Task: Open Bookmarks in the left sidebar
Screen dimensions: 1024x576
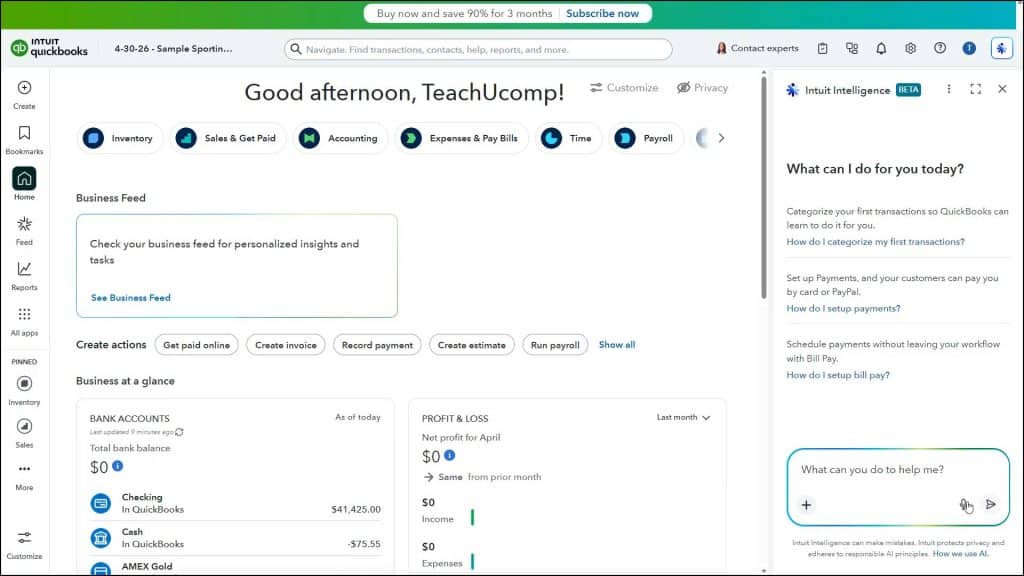Action: 24,140
